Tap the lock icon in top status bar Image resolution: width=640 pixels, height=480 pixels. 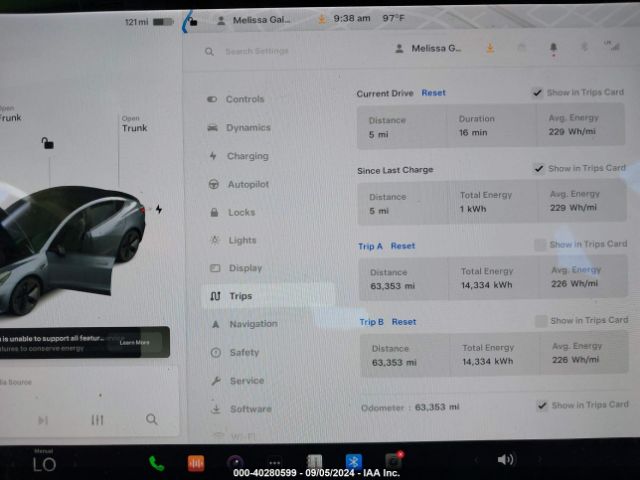coord(193,21)
